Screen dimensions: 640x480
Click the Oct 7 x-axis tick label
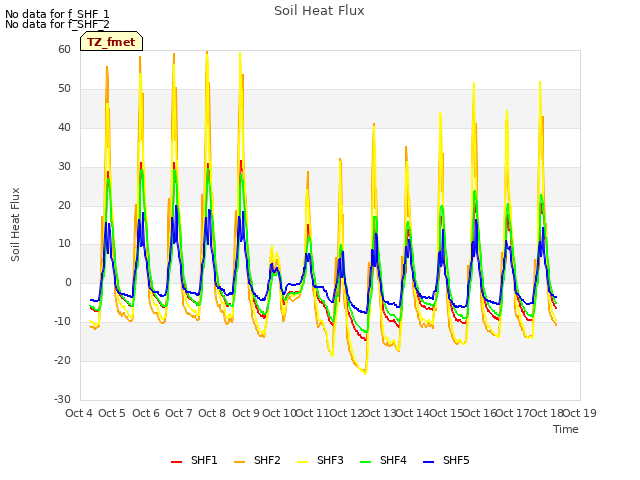(x=179, y=413)
